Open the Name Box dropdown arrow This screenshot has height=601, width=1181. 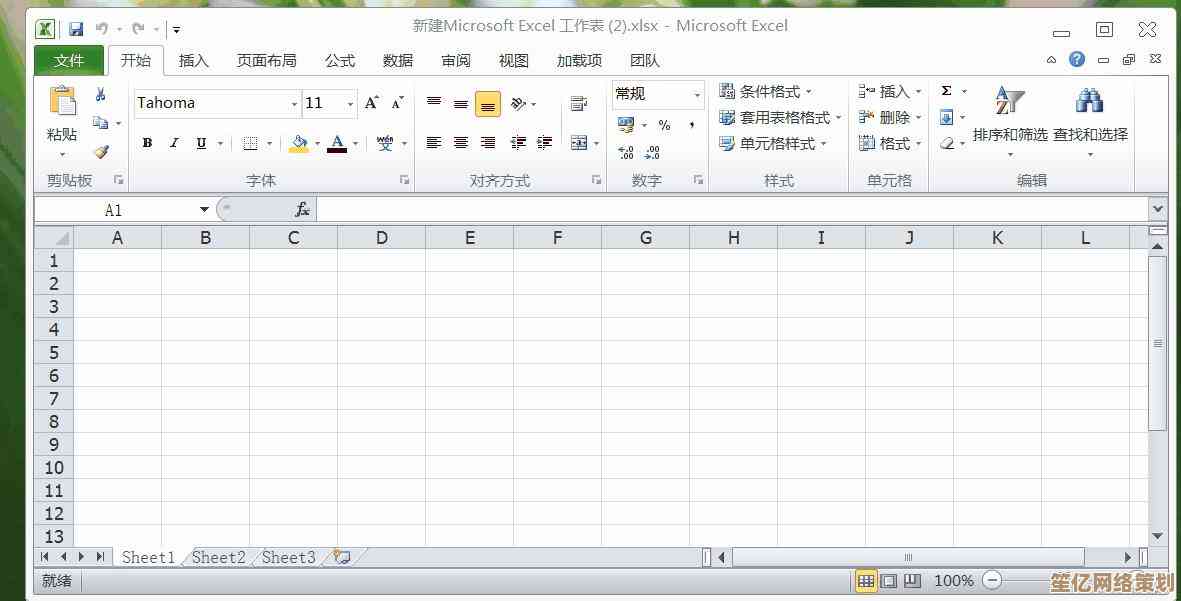(204, 209)
